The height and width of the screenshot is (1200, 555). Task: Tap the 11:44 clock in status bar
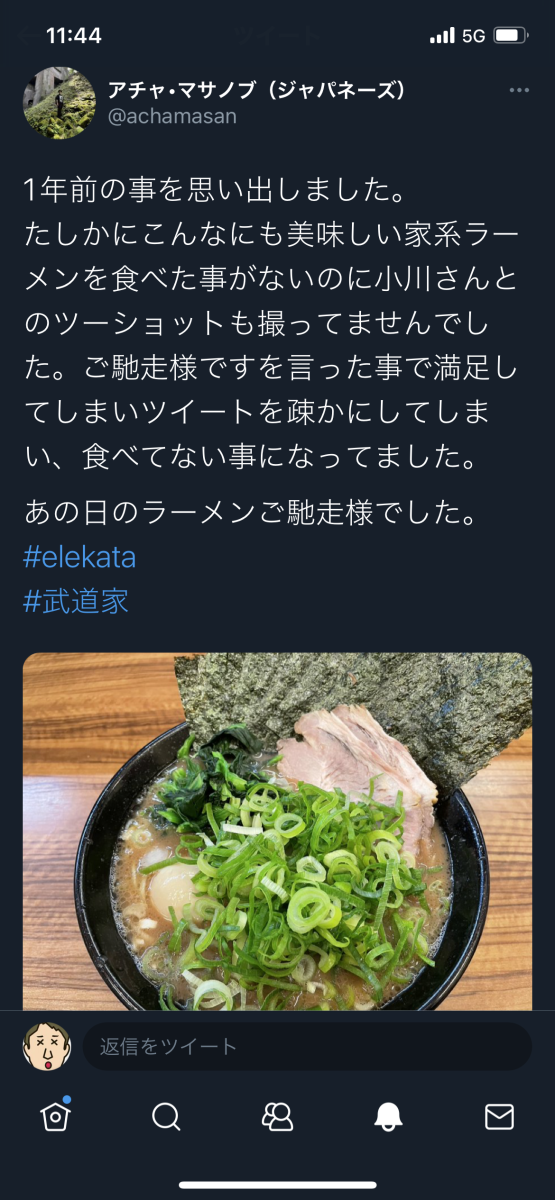click(73, 35)
